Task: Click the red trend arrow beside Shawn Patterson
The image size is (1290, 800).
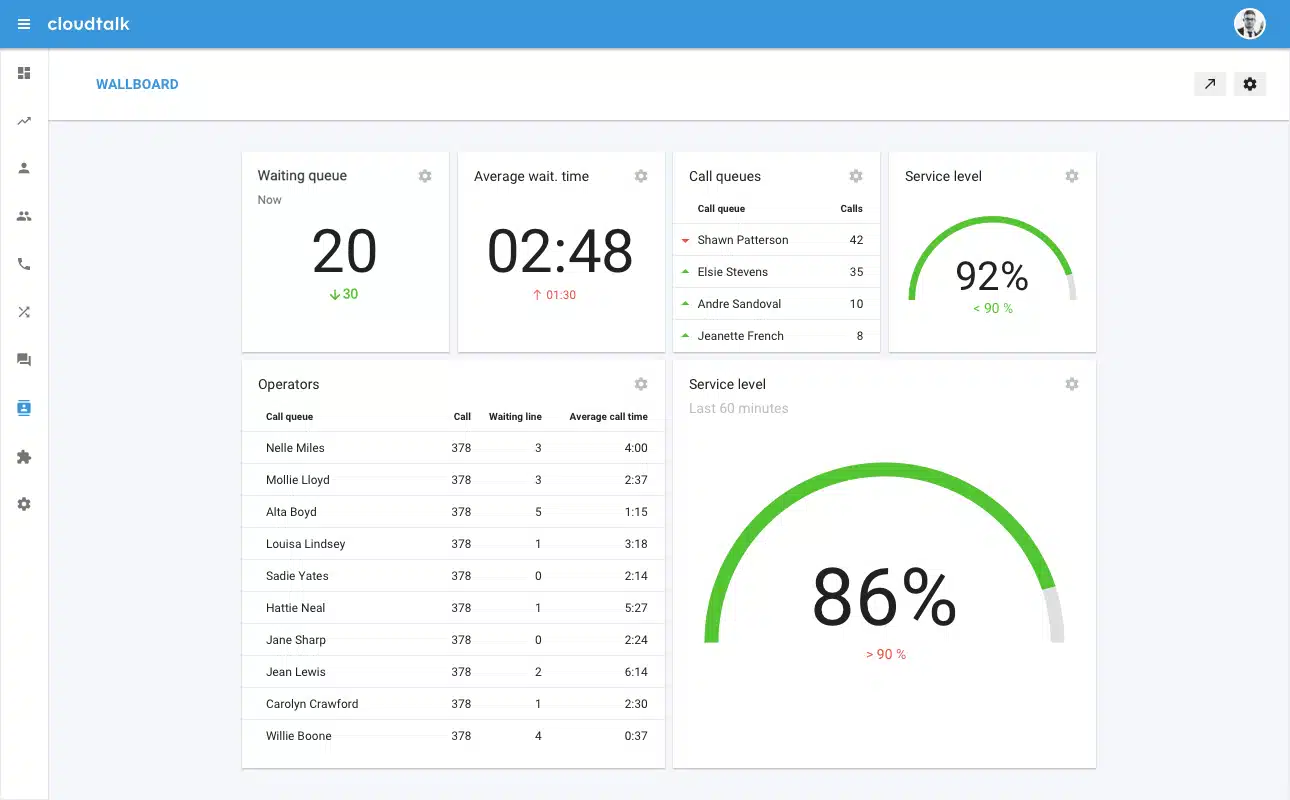Action: (684, 239)
